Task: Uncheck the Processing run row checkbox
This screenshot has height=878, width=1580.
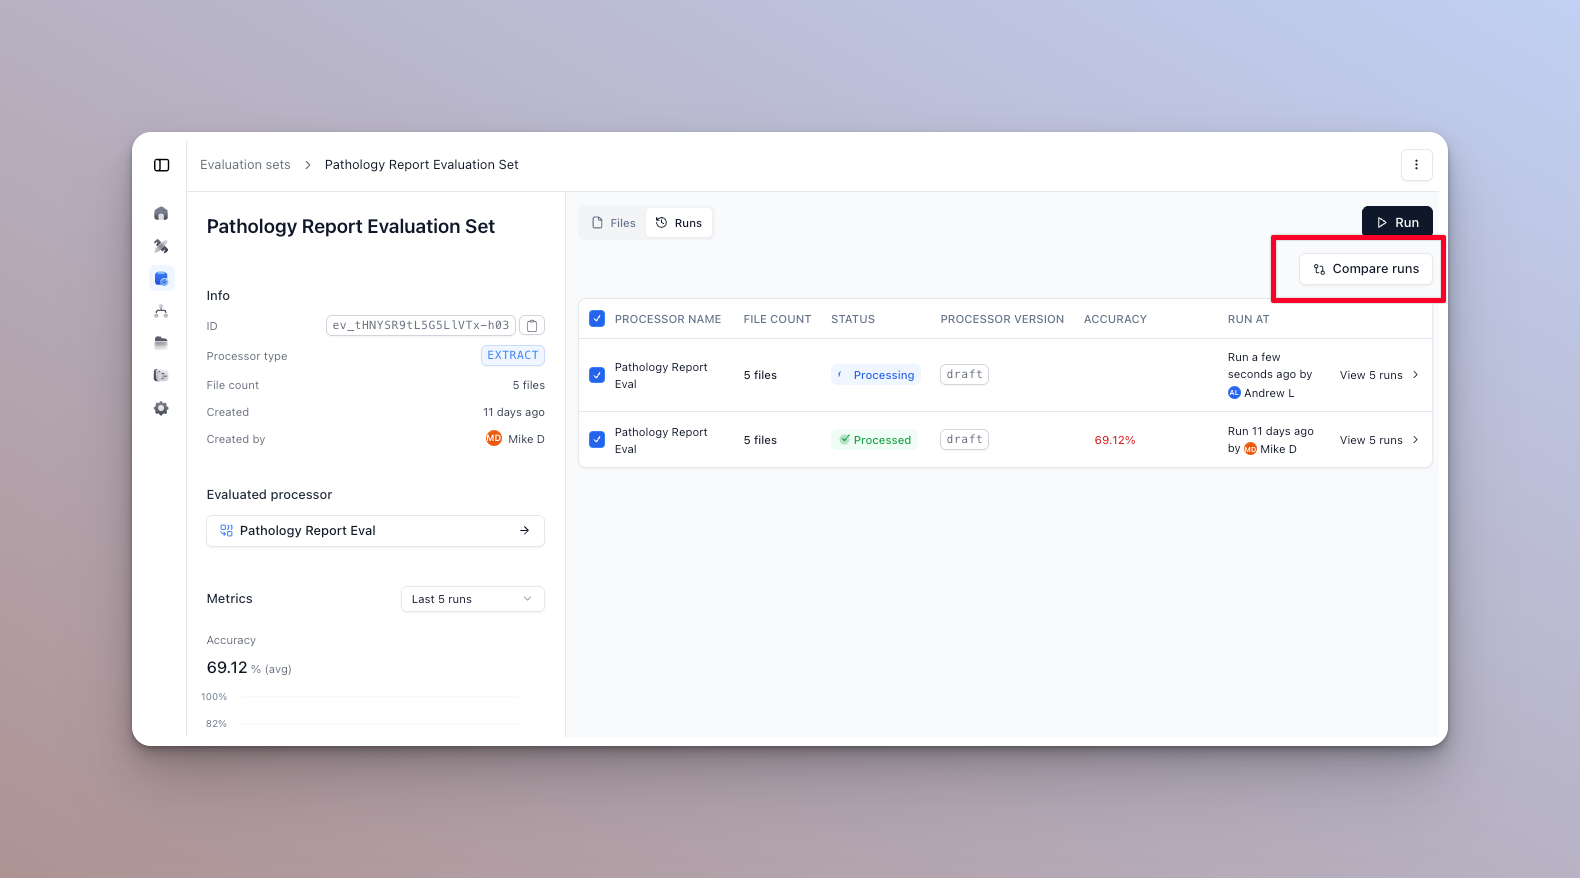Action: tap(597, 375)
